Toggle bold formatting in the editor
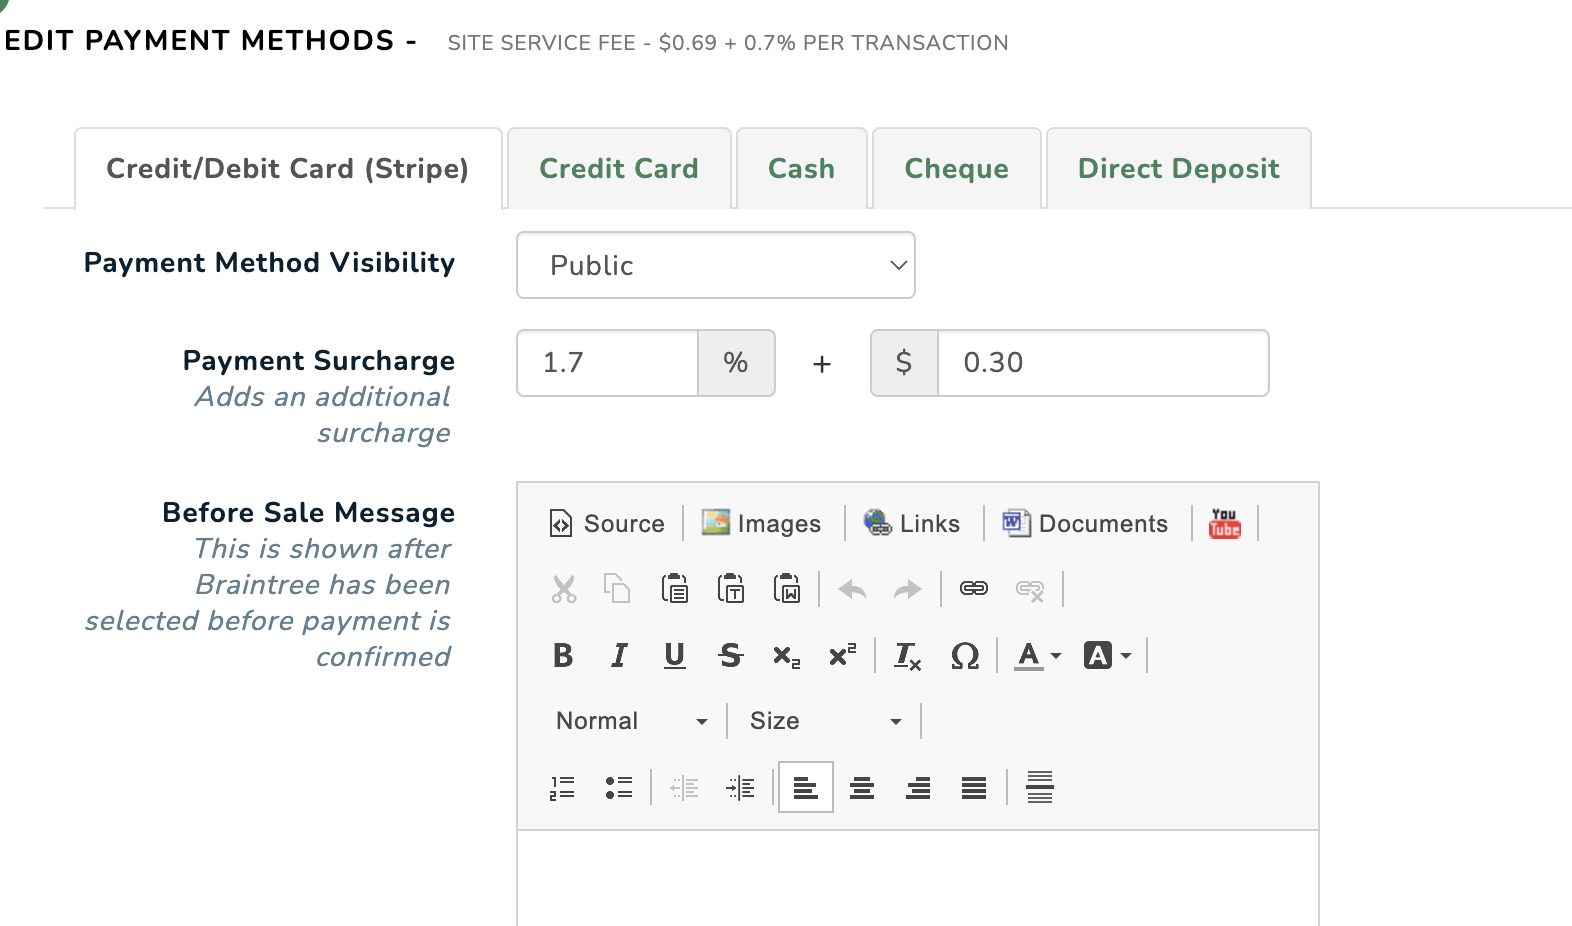 563,656
